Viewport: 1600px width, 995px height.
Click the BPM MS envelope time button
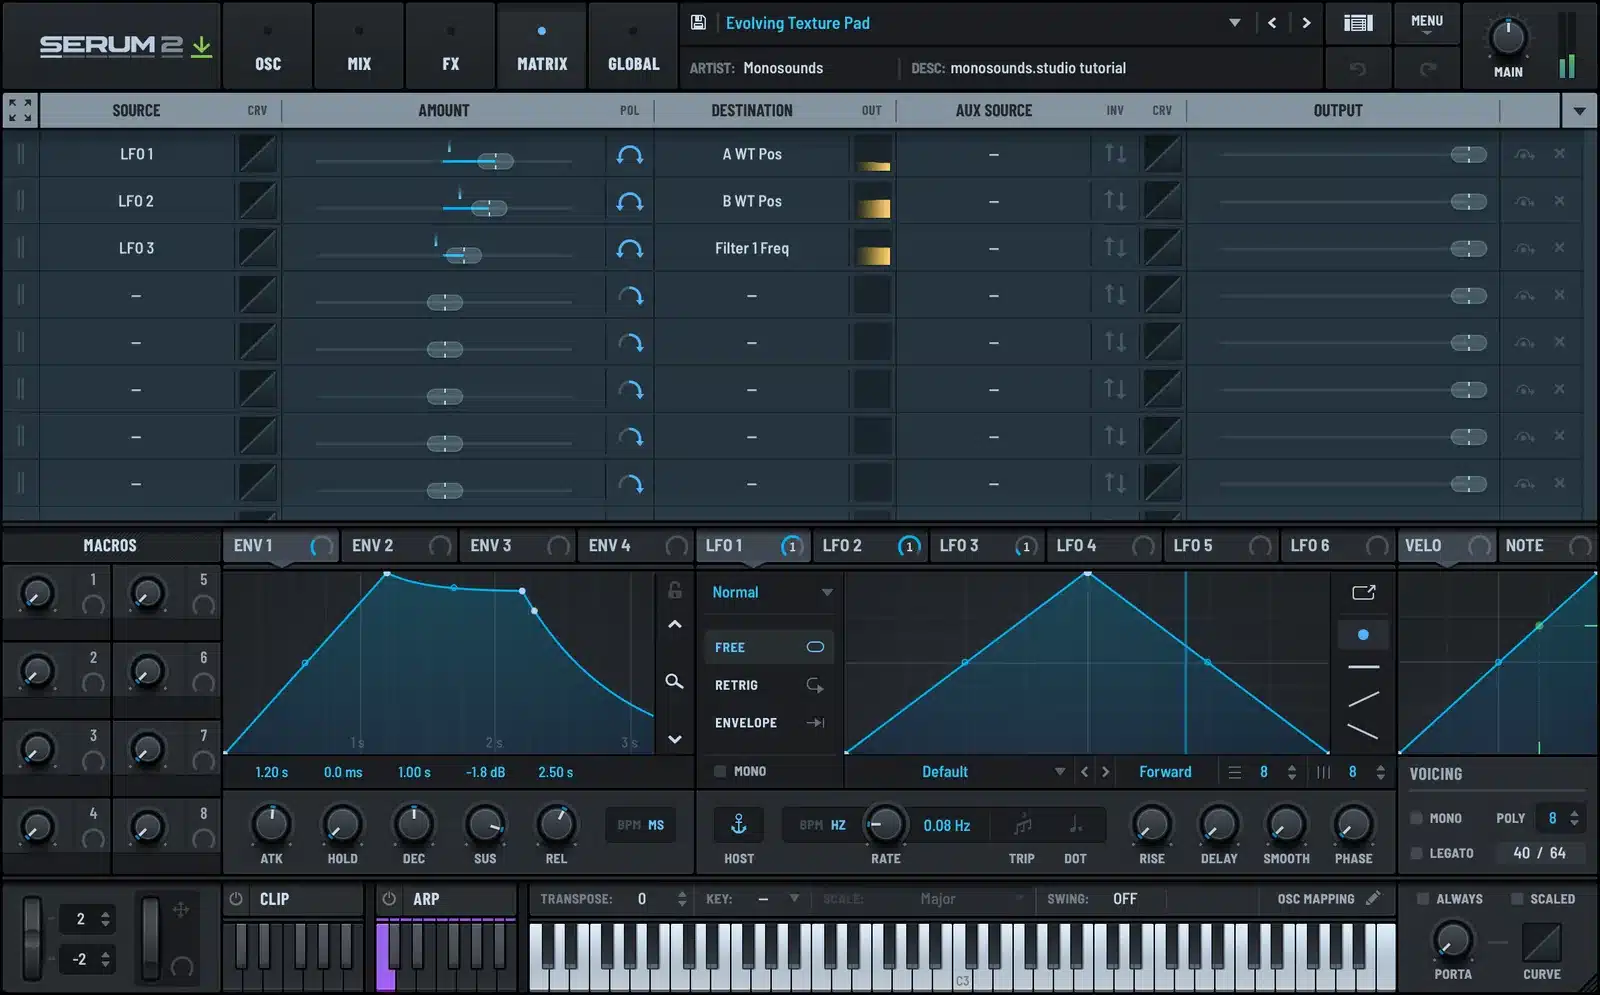coord(641,825)
